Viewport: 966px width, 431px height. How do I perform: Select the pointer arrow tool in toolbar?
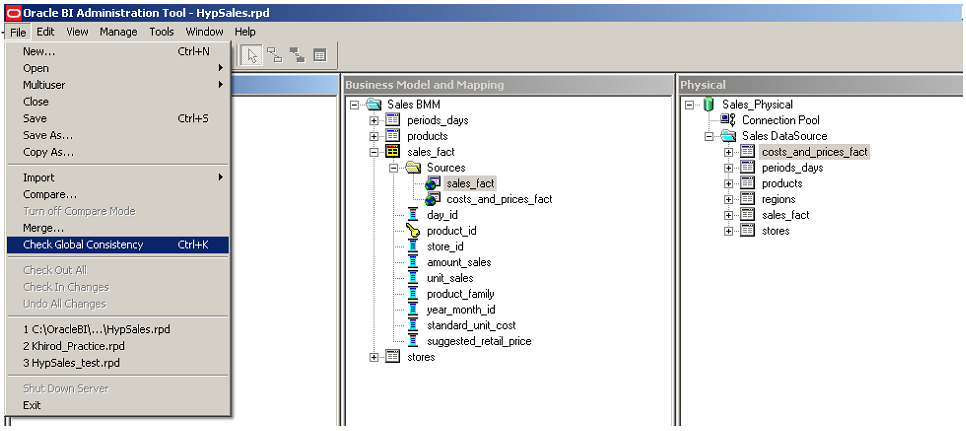pos(251,55)
